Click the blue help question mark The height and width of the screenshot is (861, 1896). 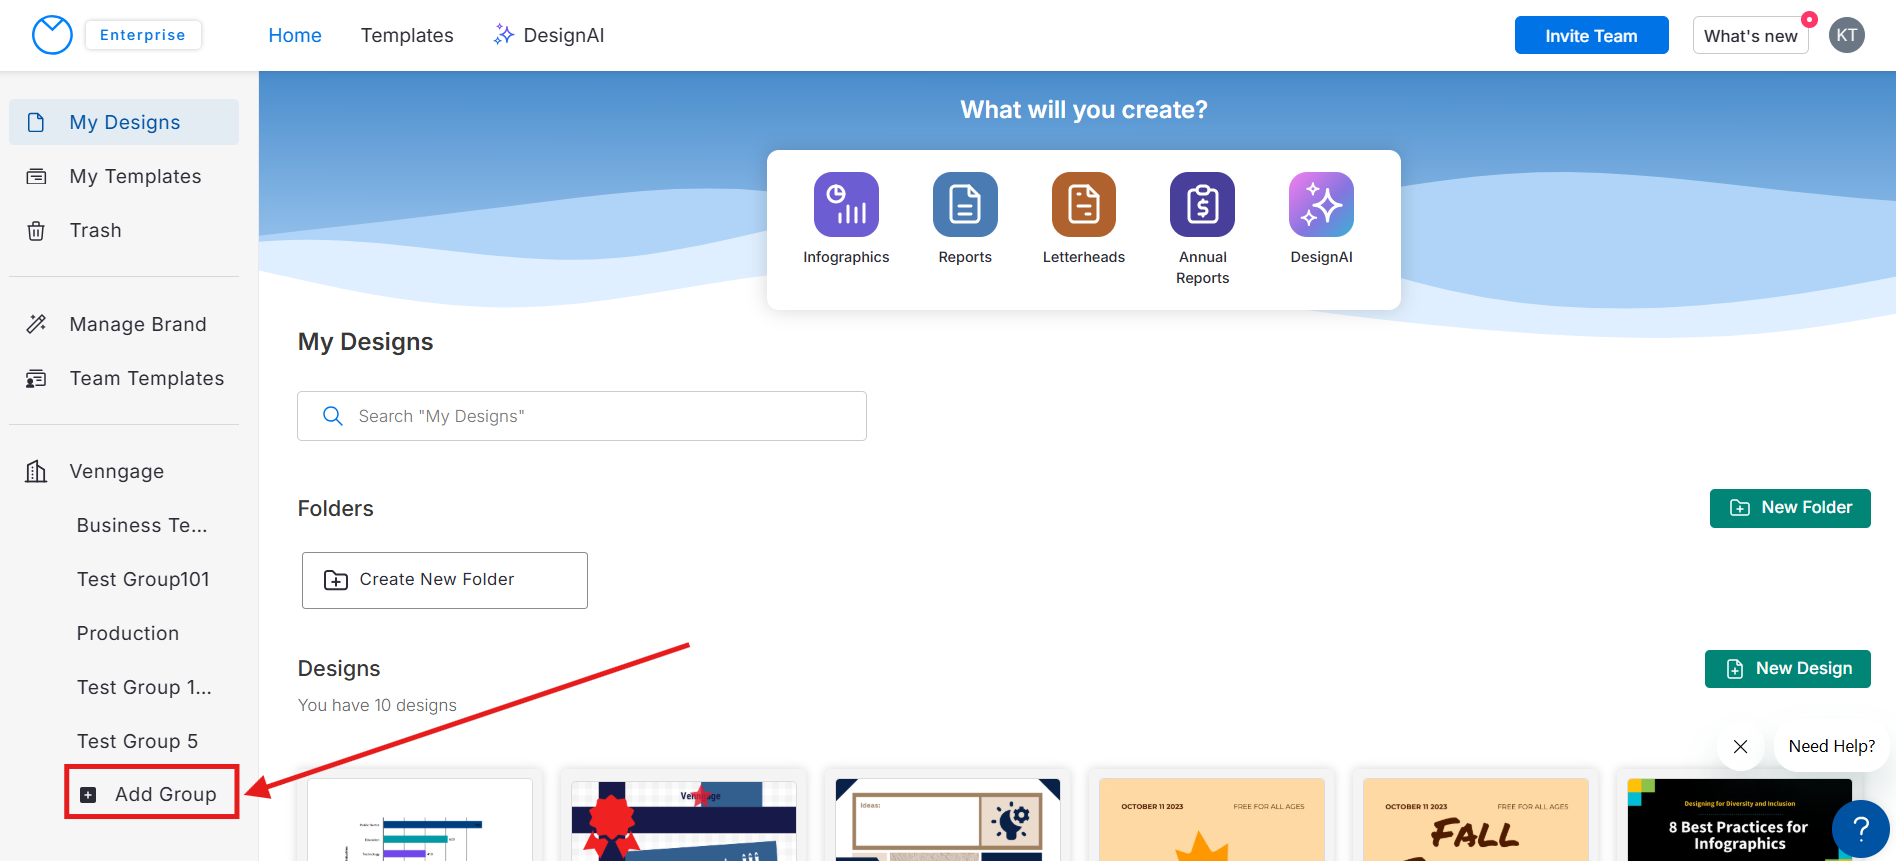point(1860,828)
